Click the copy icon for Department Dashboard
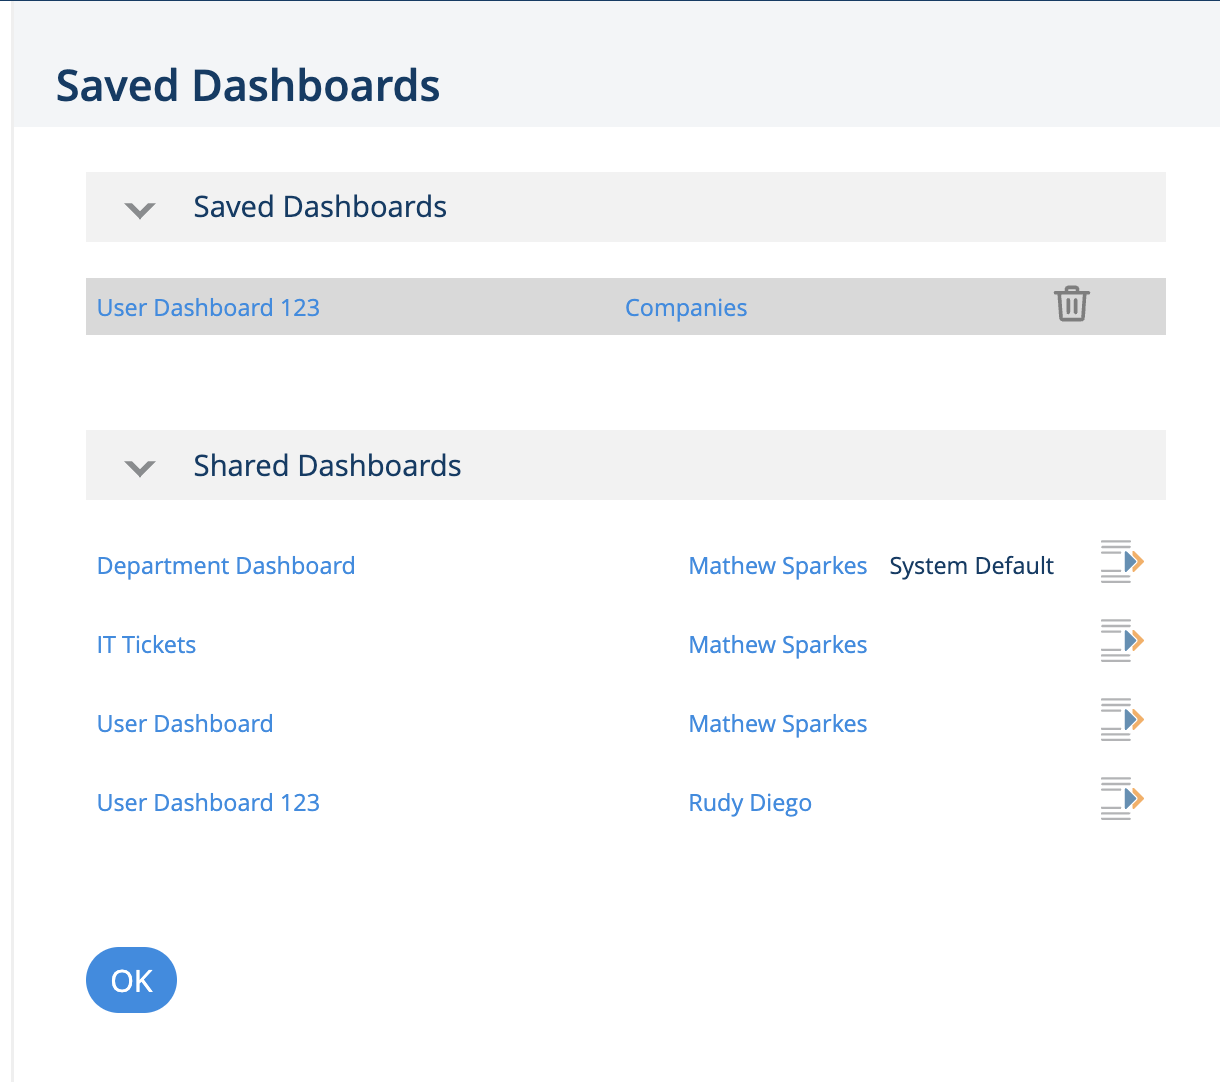This screenshot has width=1220, height=1082. pyautogui.click(x=1122, y=562)
